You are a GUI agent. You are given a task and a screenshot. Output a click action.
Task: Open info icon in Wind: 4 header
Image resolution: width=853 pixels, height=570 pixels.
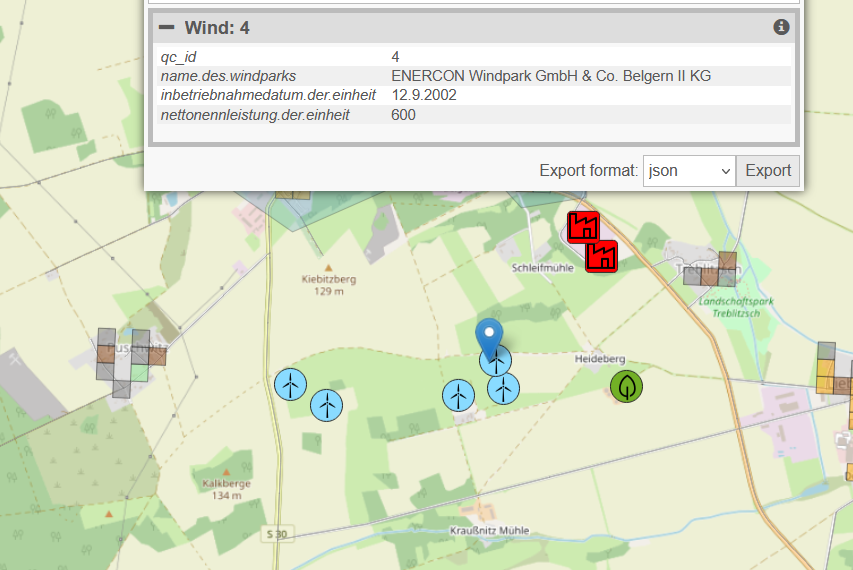pyautogui.click(x=781, y=27)
